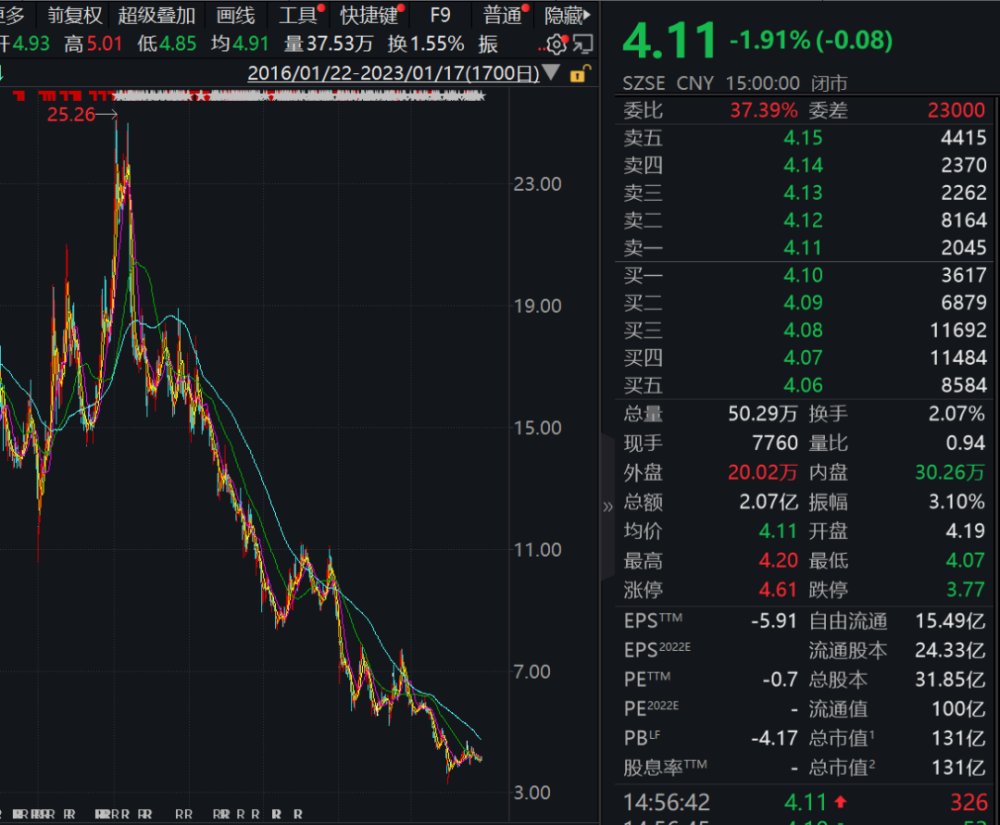Screen dimensions: 1000x825
Task: Click the 买一 bid price 4.10
Action: pos(803,275)
